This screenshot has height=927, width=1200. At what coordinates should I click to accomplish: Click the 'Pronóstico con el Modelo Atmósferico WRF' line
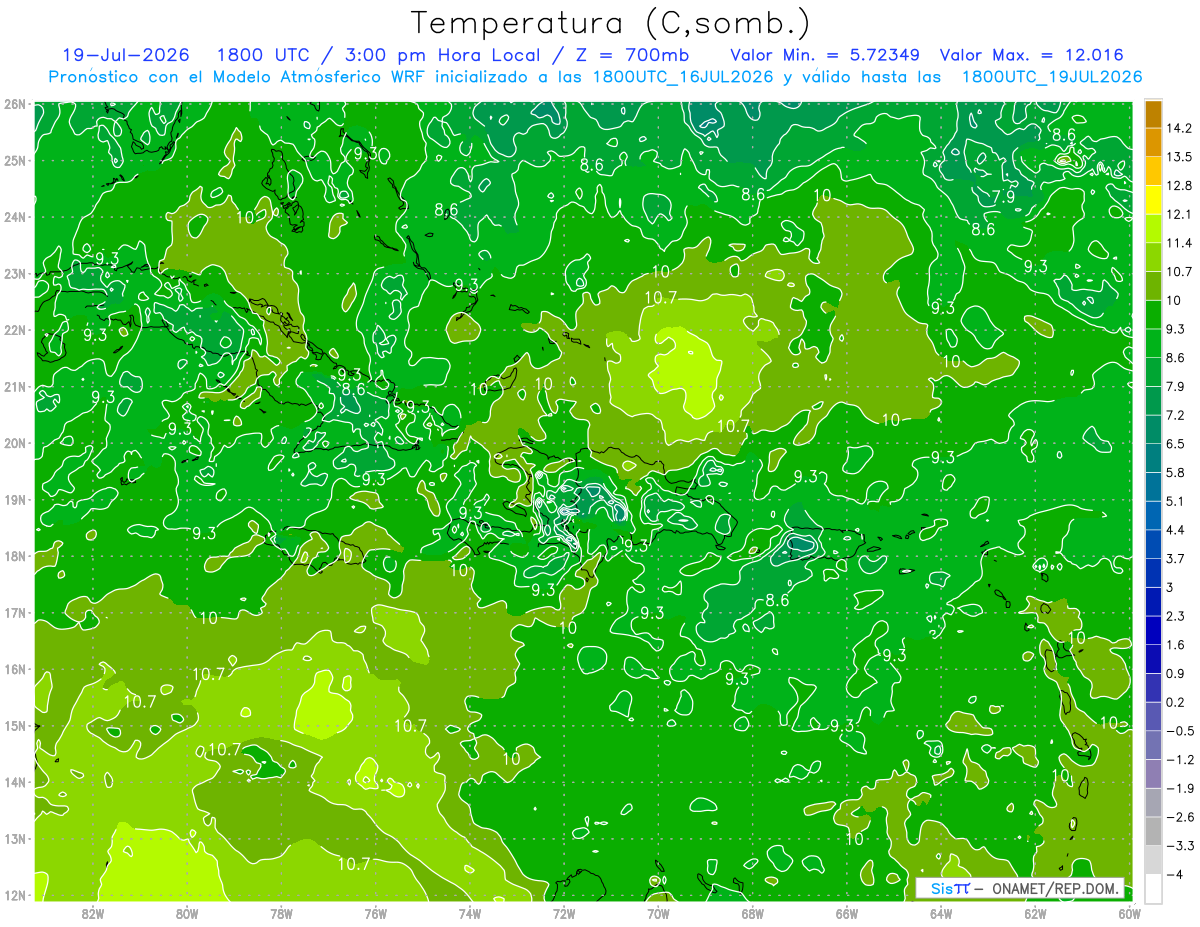[x=596, y=77]
